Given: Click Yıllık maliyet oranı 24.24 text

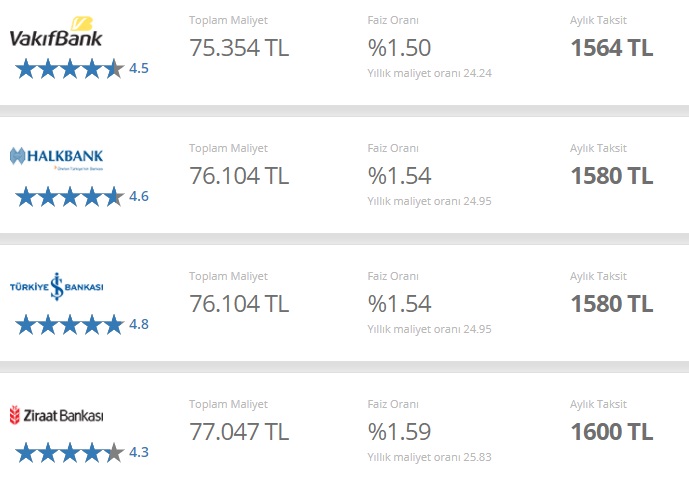Looking at the screenshot, I should (429, 73).
